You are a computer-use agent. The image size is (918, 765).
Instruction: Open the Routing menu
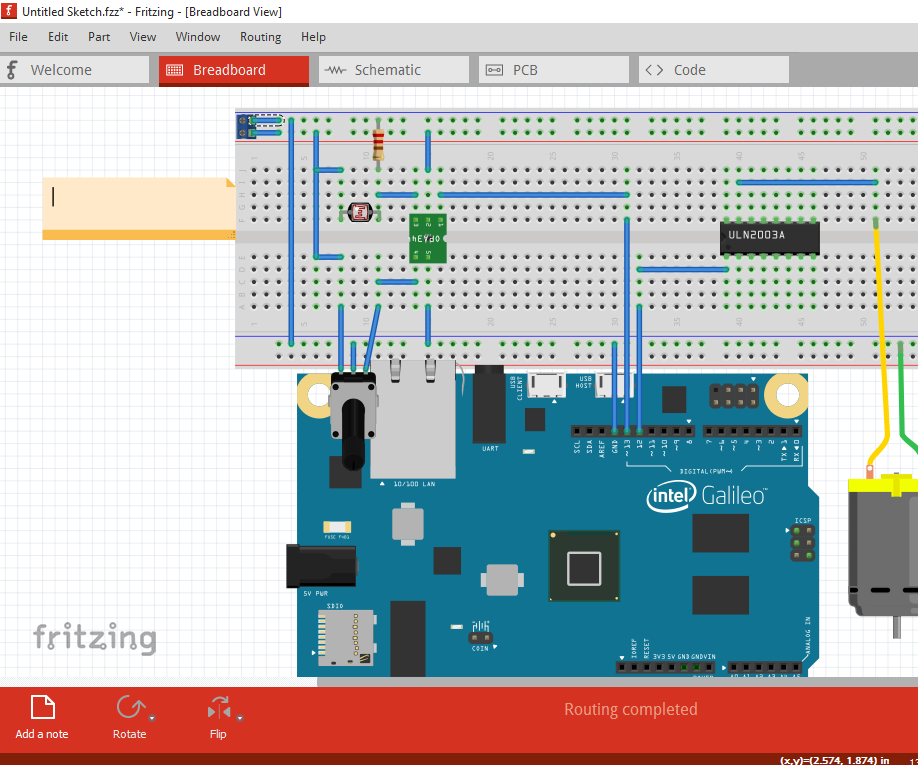point(260,37)
